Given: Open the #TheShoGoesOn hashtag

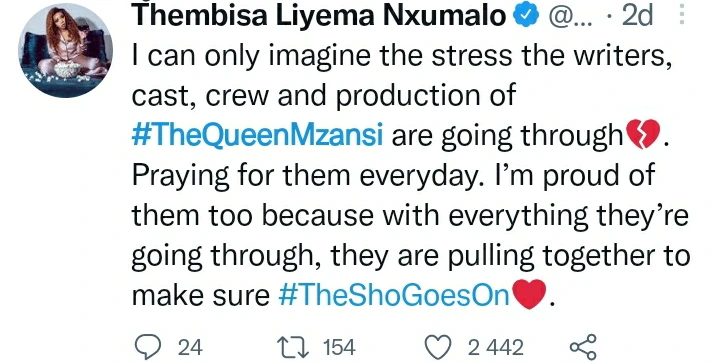Looking at the screenshot, I should [x=394, y=296].
